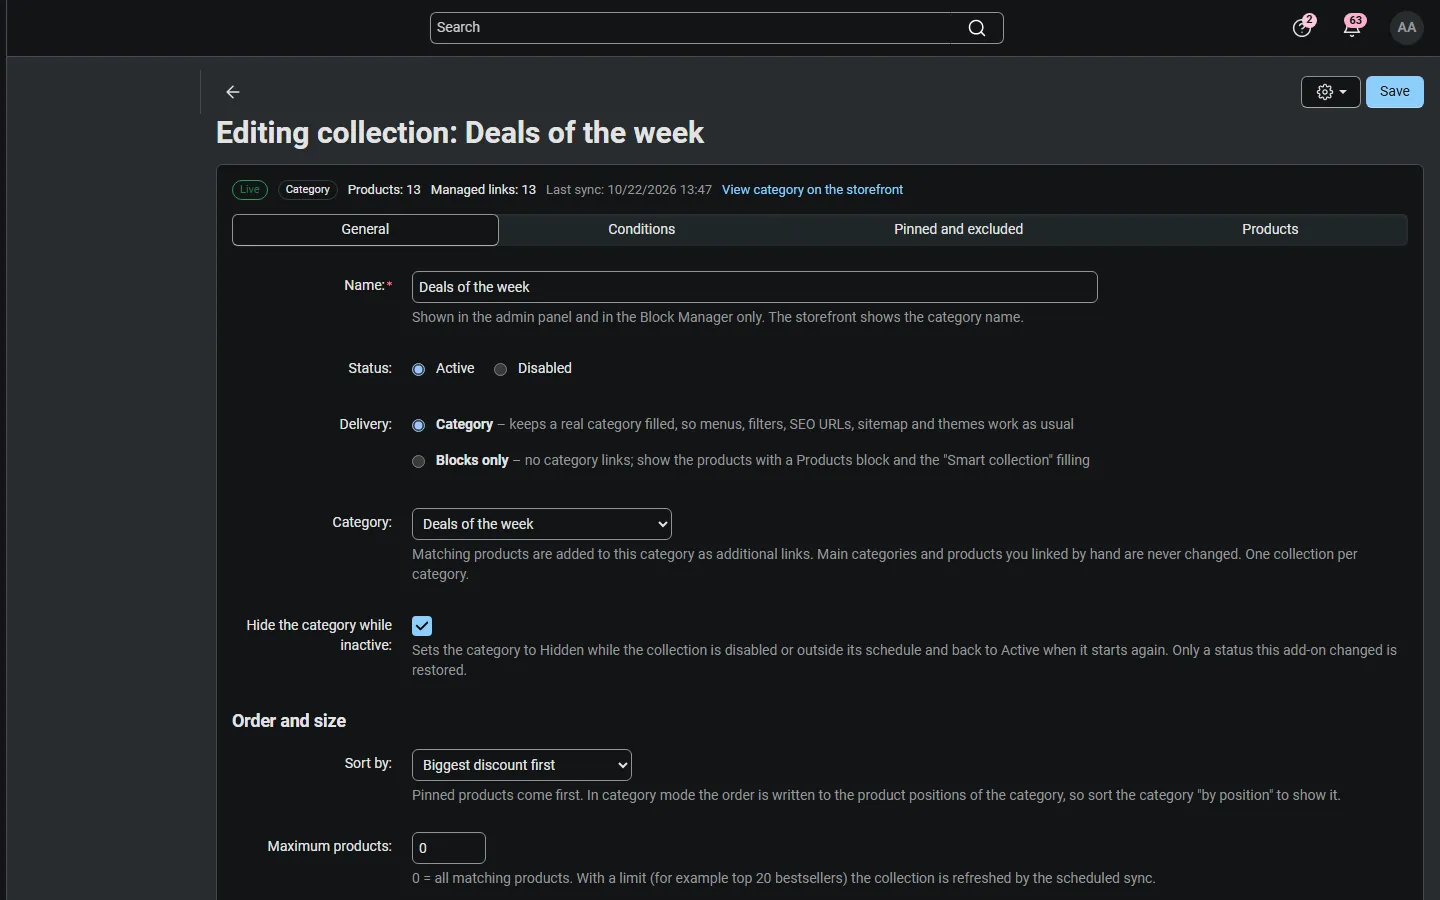The width and height of the screenshot is (1440, 900).
Task: Save the collection
Action: [x=1395, y=92]
